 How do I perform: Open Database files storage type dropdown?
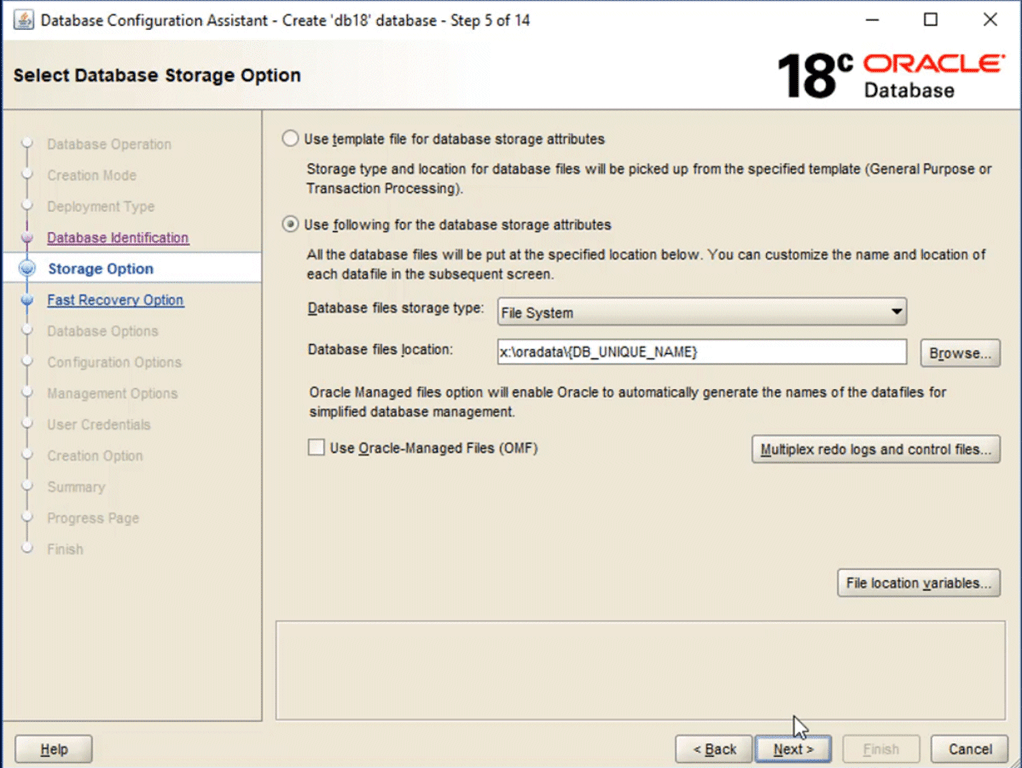(702, 312)
